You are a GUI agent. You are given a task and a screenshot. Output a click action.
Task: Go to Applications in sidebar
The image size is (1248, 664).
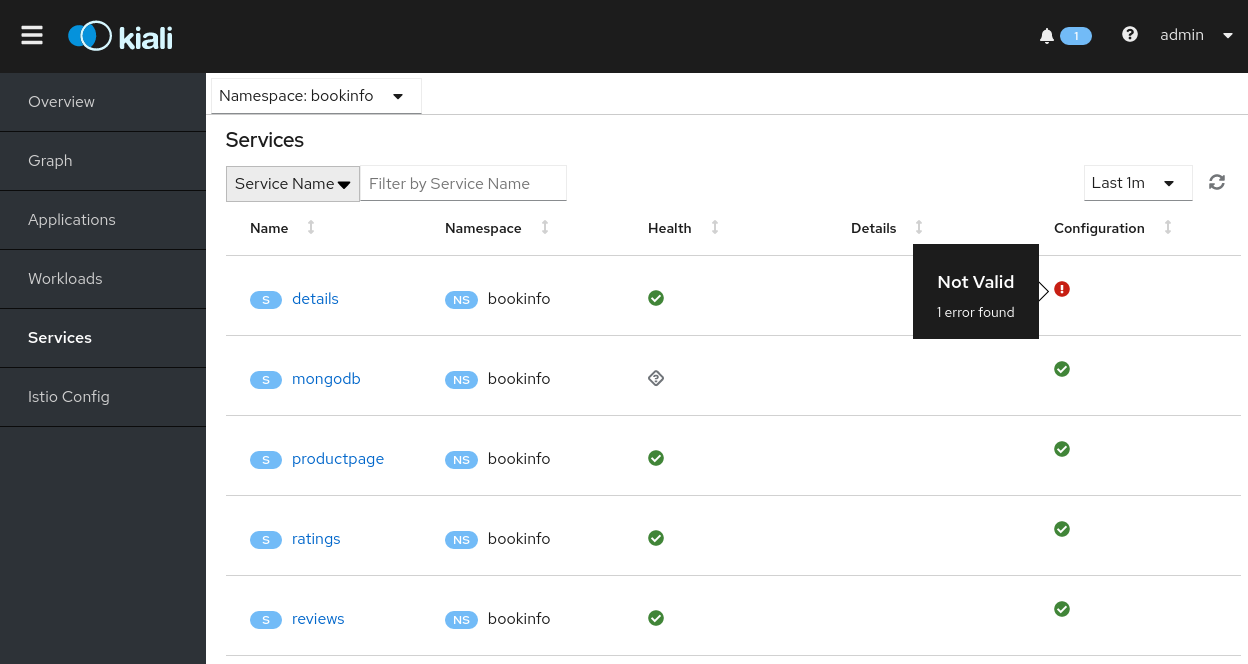click(x=103, y=220)
